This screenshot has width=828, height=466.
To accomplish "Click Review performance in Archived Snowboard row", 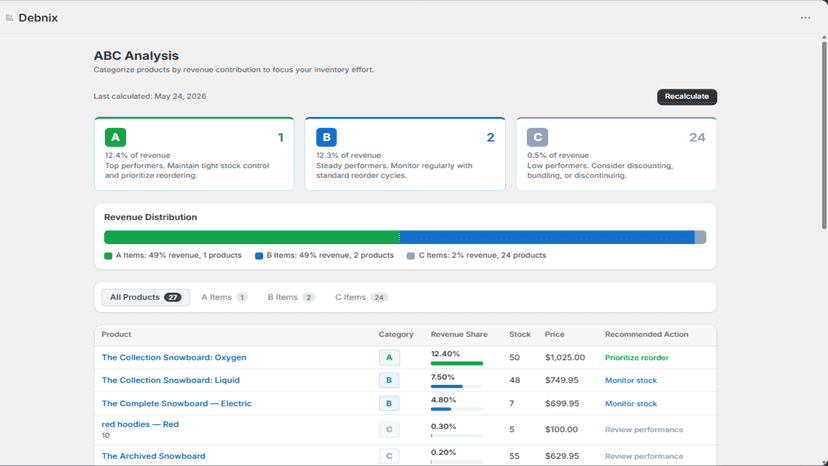I will point(644,456).
